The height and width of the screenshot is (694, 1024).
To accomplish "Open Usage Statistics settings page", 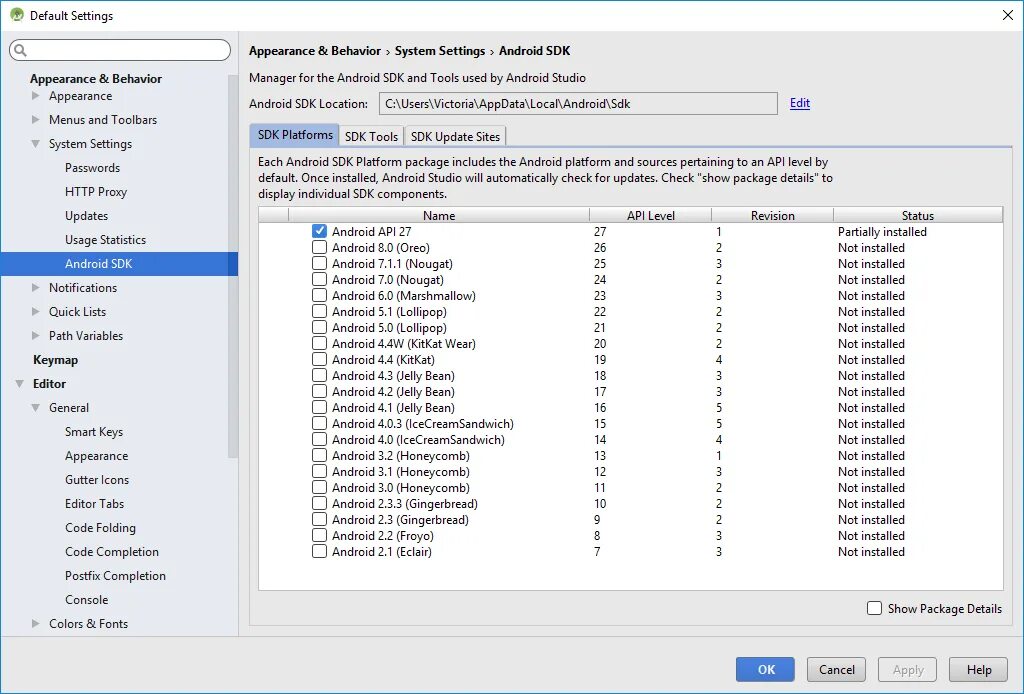I will (105, 240).
